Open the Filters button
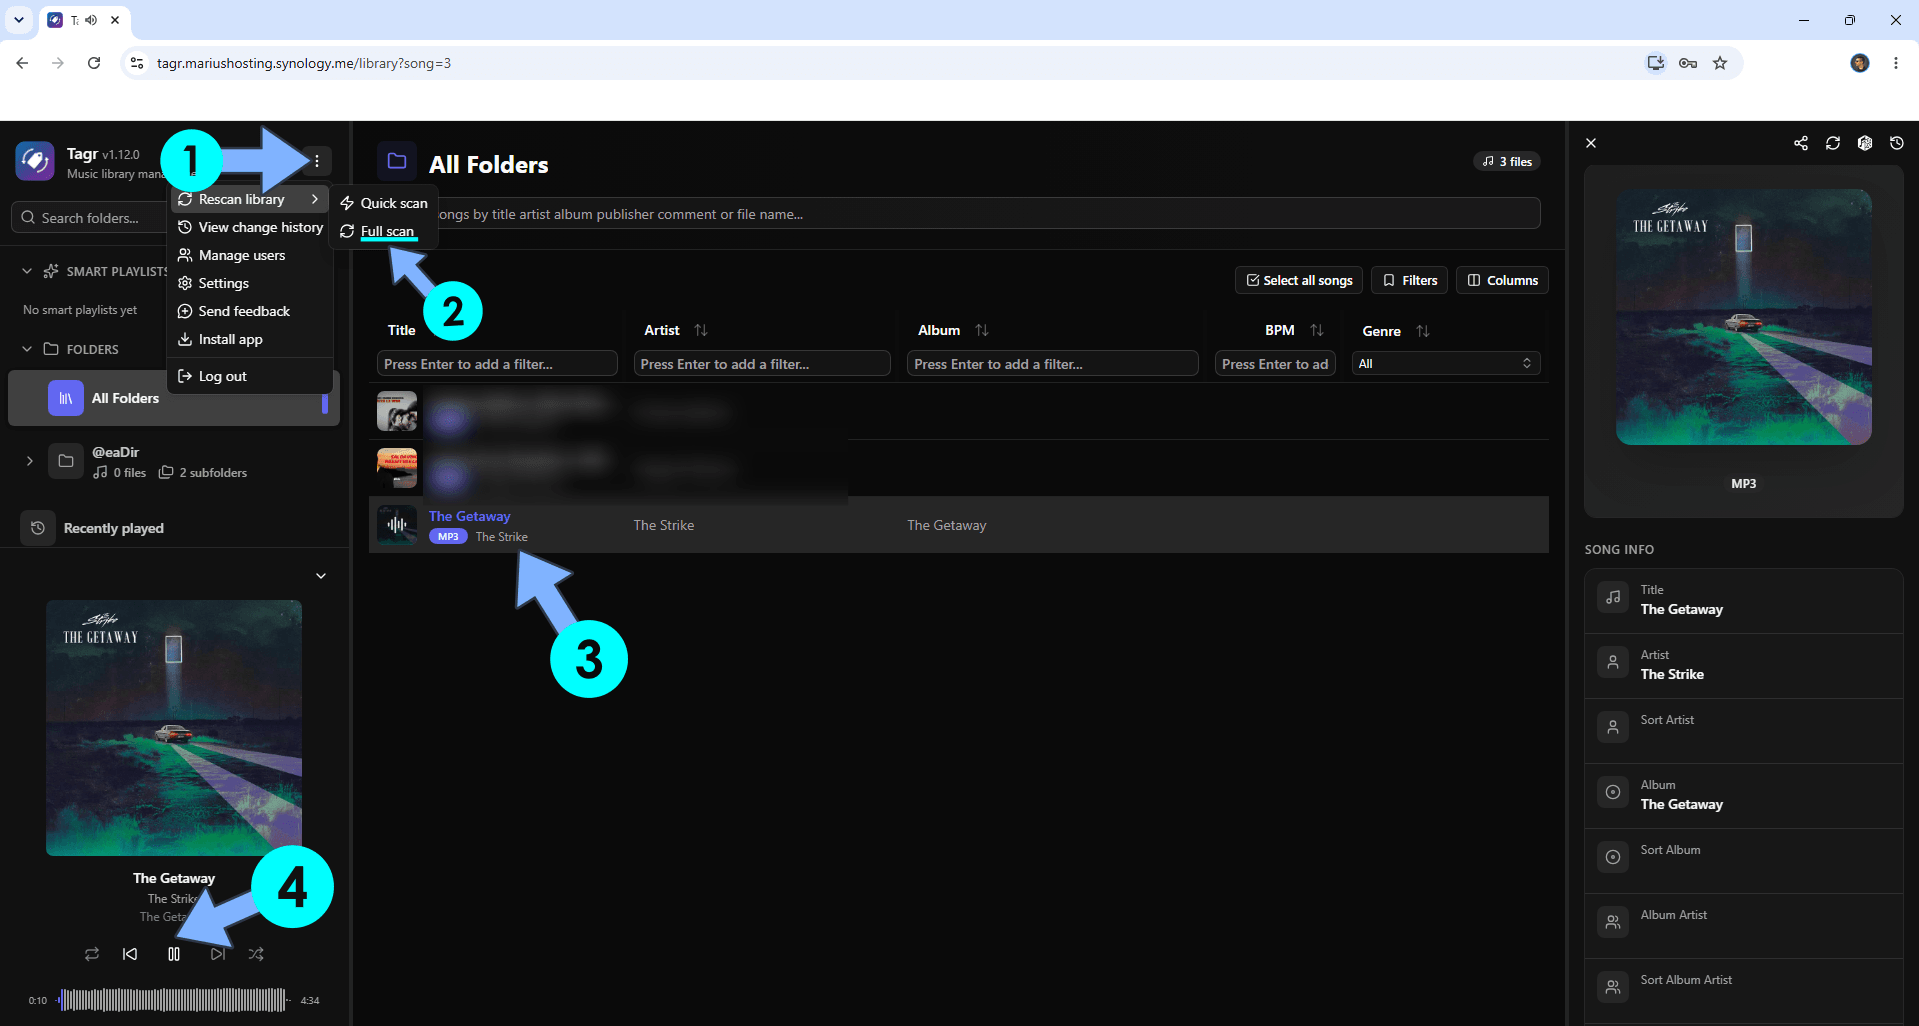Screen dimensions: 1919x1026 pos(1410,280)
